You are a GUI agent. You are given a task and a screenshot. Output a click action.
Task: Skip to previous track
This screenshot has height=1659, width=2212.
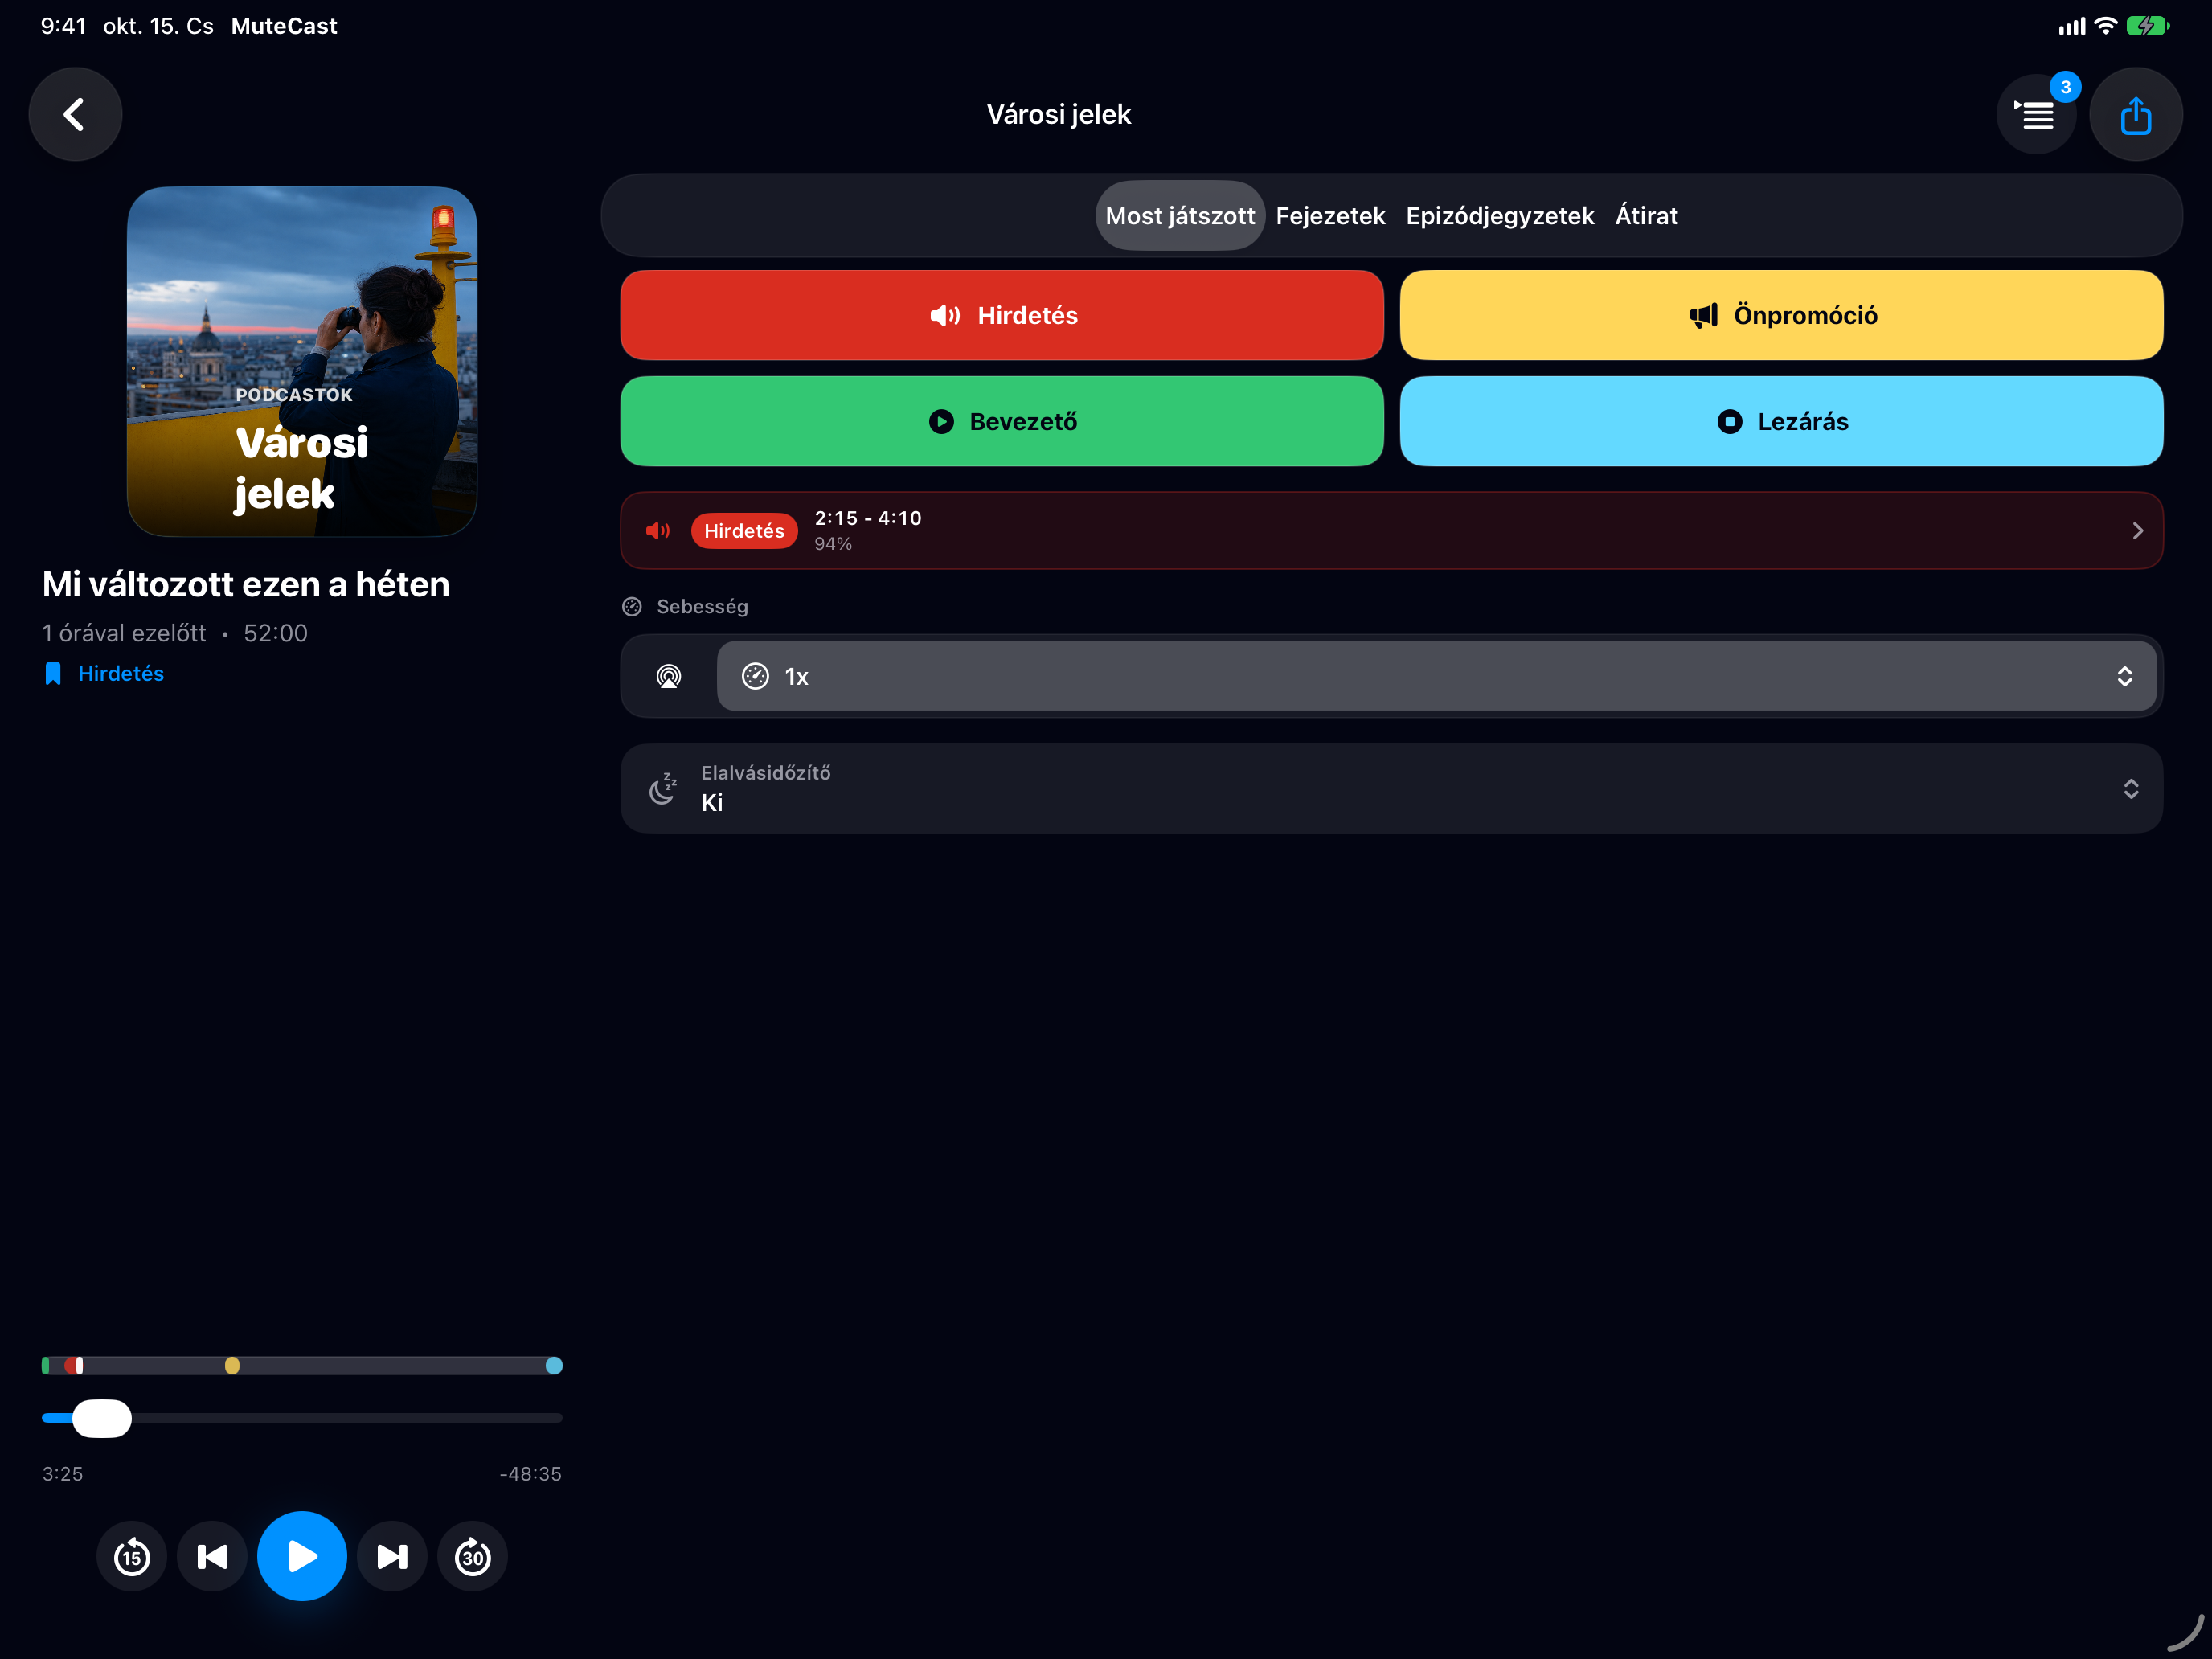click(x=212, y=1556)
